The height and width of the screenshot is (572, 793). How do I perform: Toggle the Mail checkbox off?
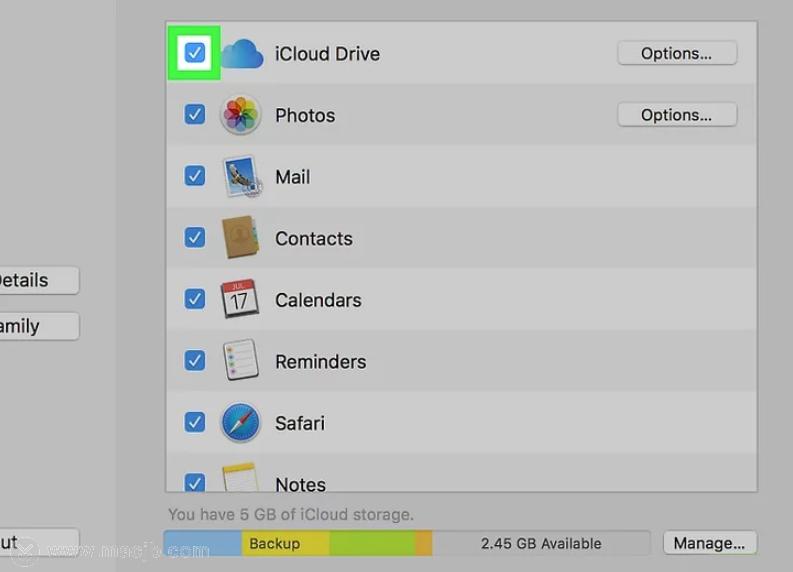pyautogui.click(x=195, y=176)
